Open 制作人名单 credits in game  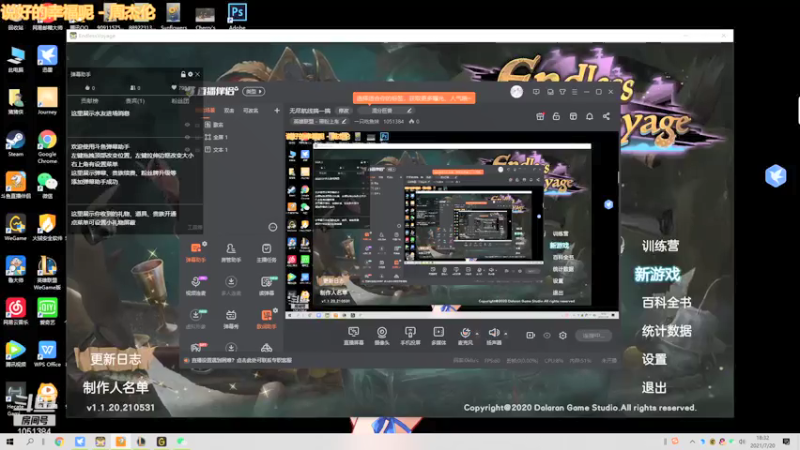[x=116, y=388]
